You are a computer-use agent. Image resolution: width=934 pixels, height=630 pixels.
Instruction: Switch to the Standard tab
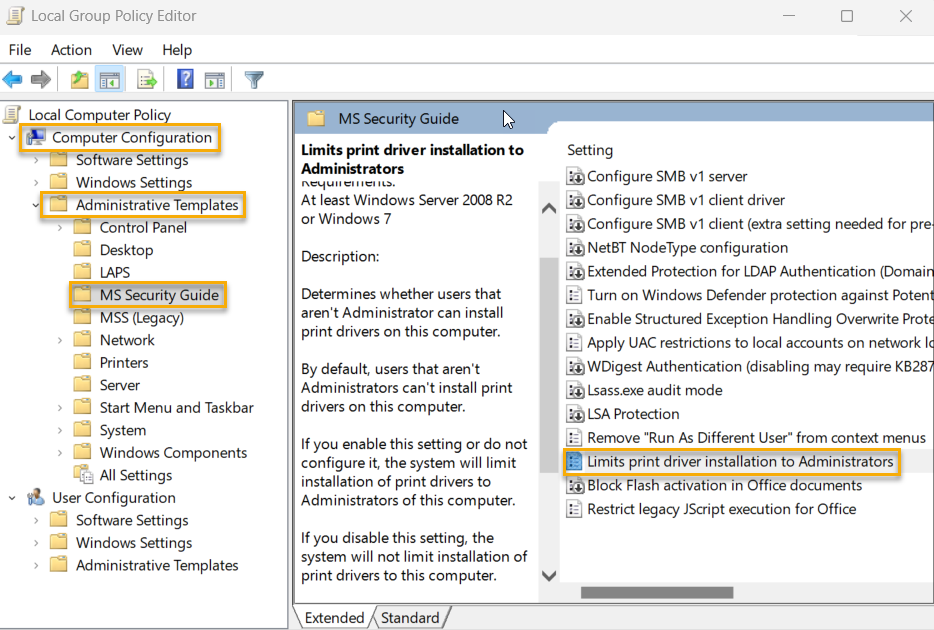pyautogui.click(x=410, y=618)
